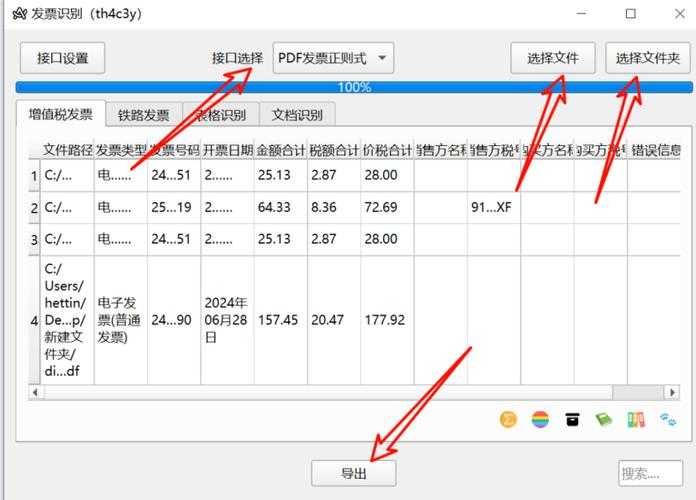Click the 选择文件 button
Image resolution: width=696 pixels, height=500 pixels.
553,58
